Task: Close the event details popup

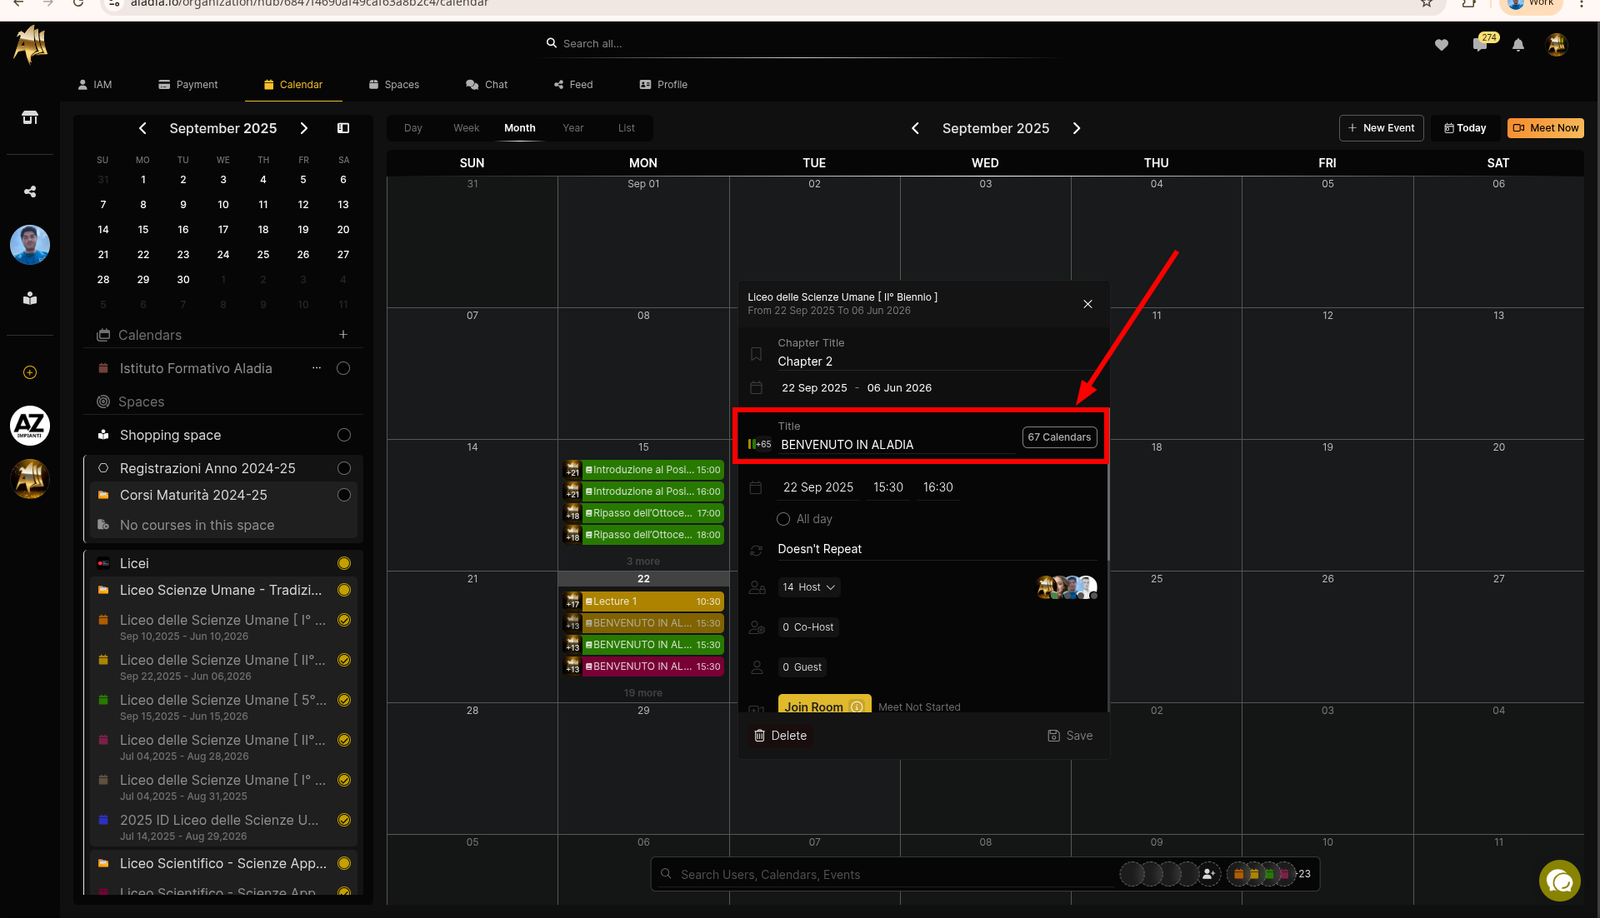Action: click(1088, 304)
